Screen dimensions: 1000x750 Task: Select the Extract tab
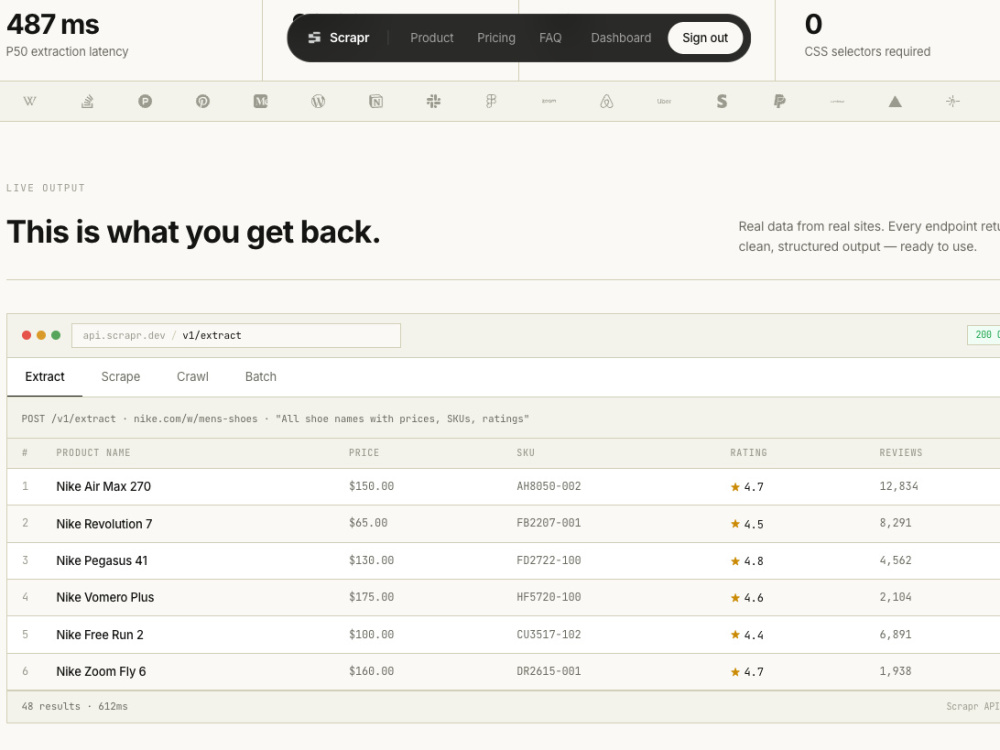(45, 377)
